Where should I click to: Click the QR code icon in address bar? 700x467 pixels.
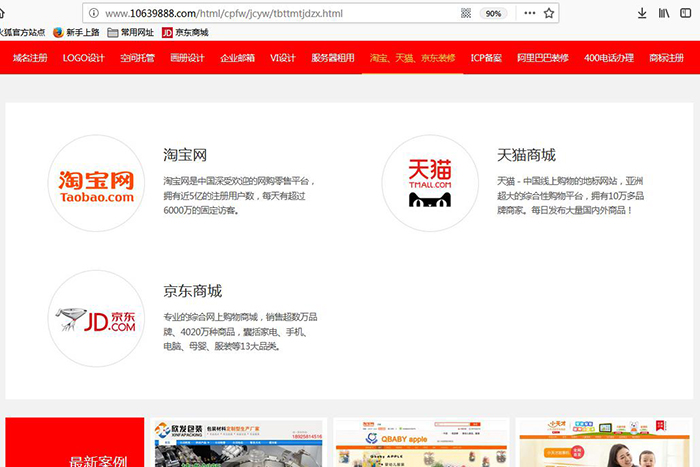click(x=466, y=13)
